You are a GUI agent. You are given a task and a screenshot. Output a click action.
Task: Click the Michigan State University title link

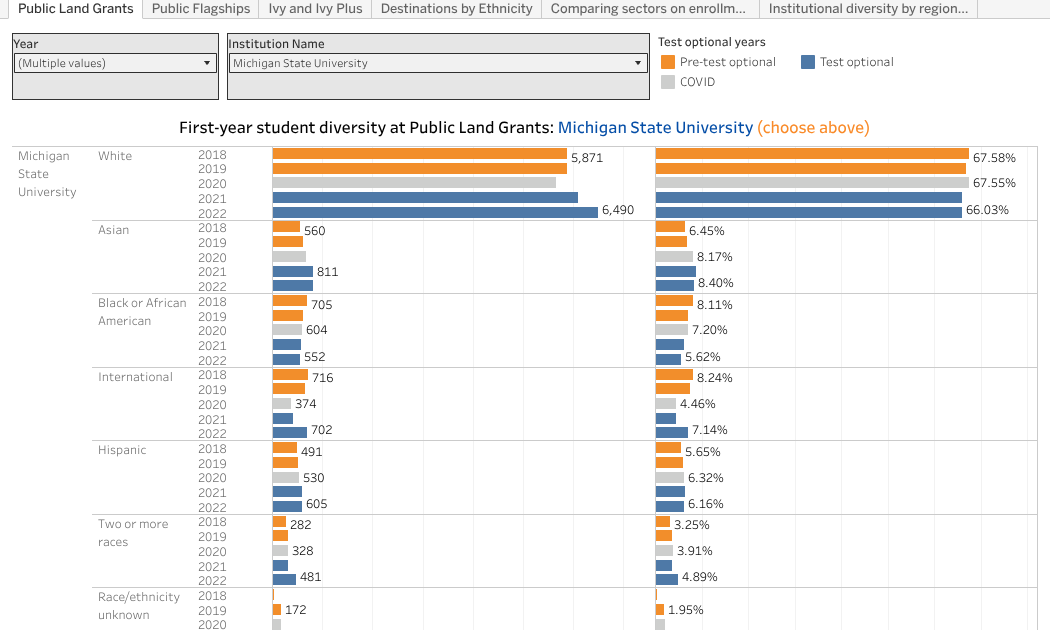coord(655,128)
